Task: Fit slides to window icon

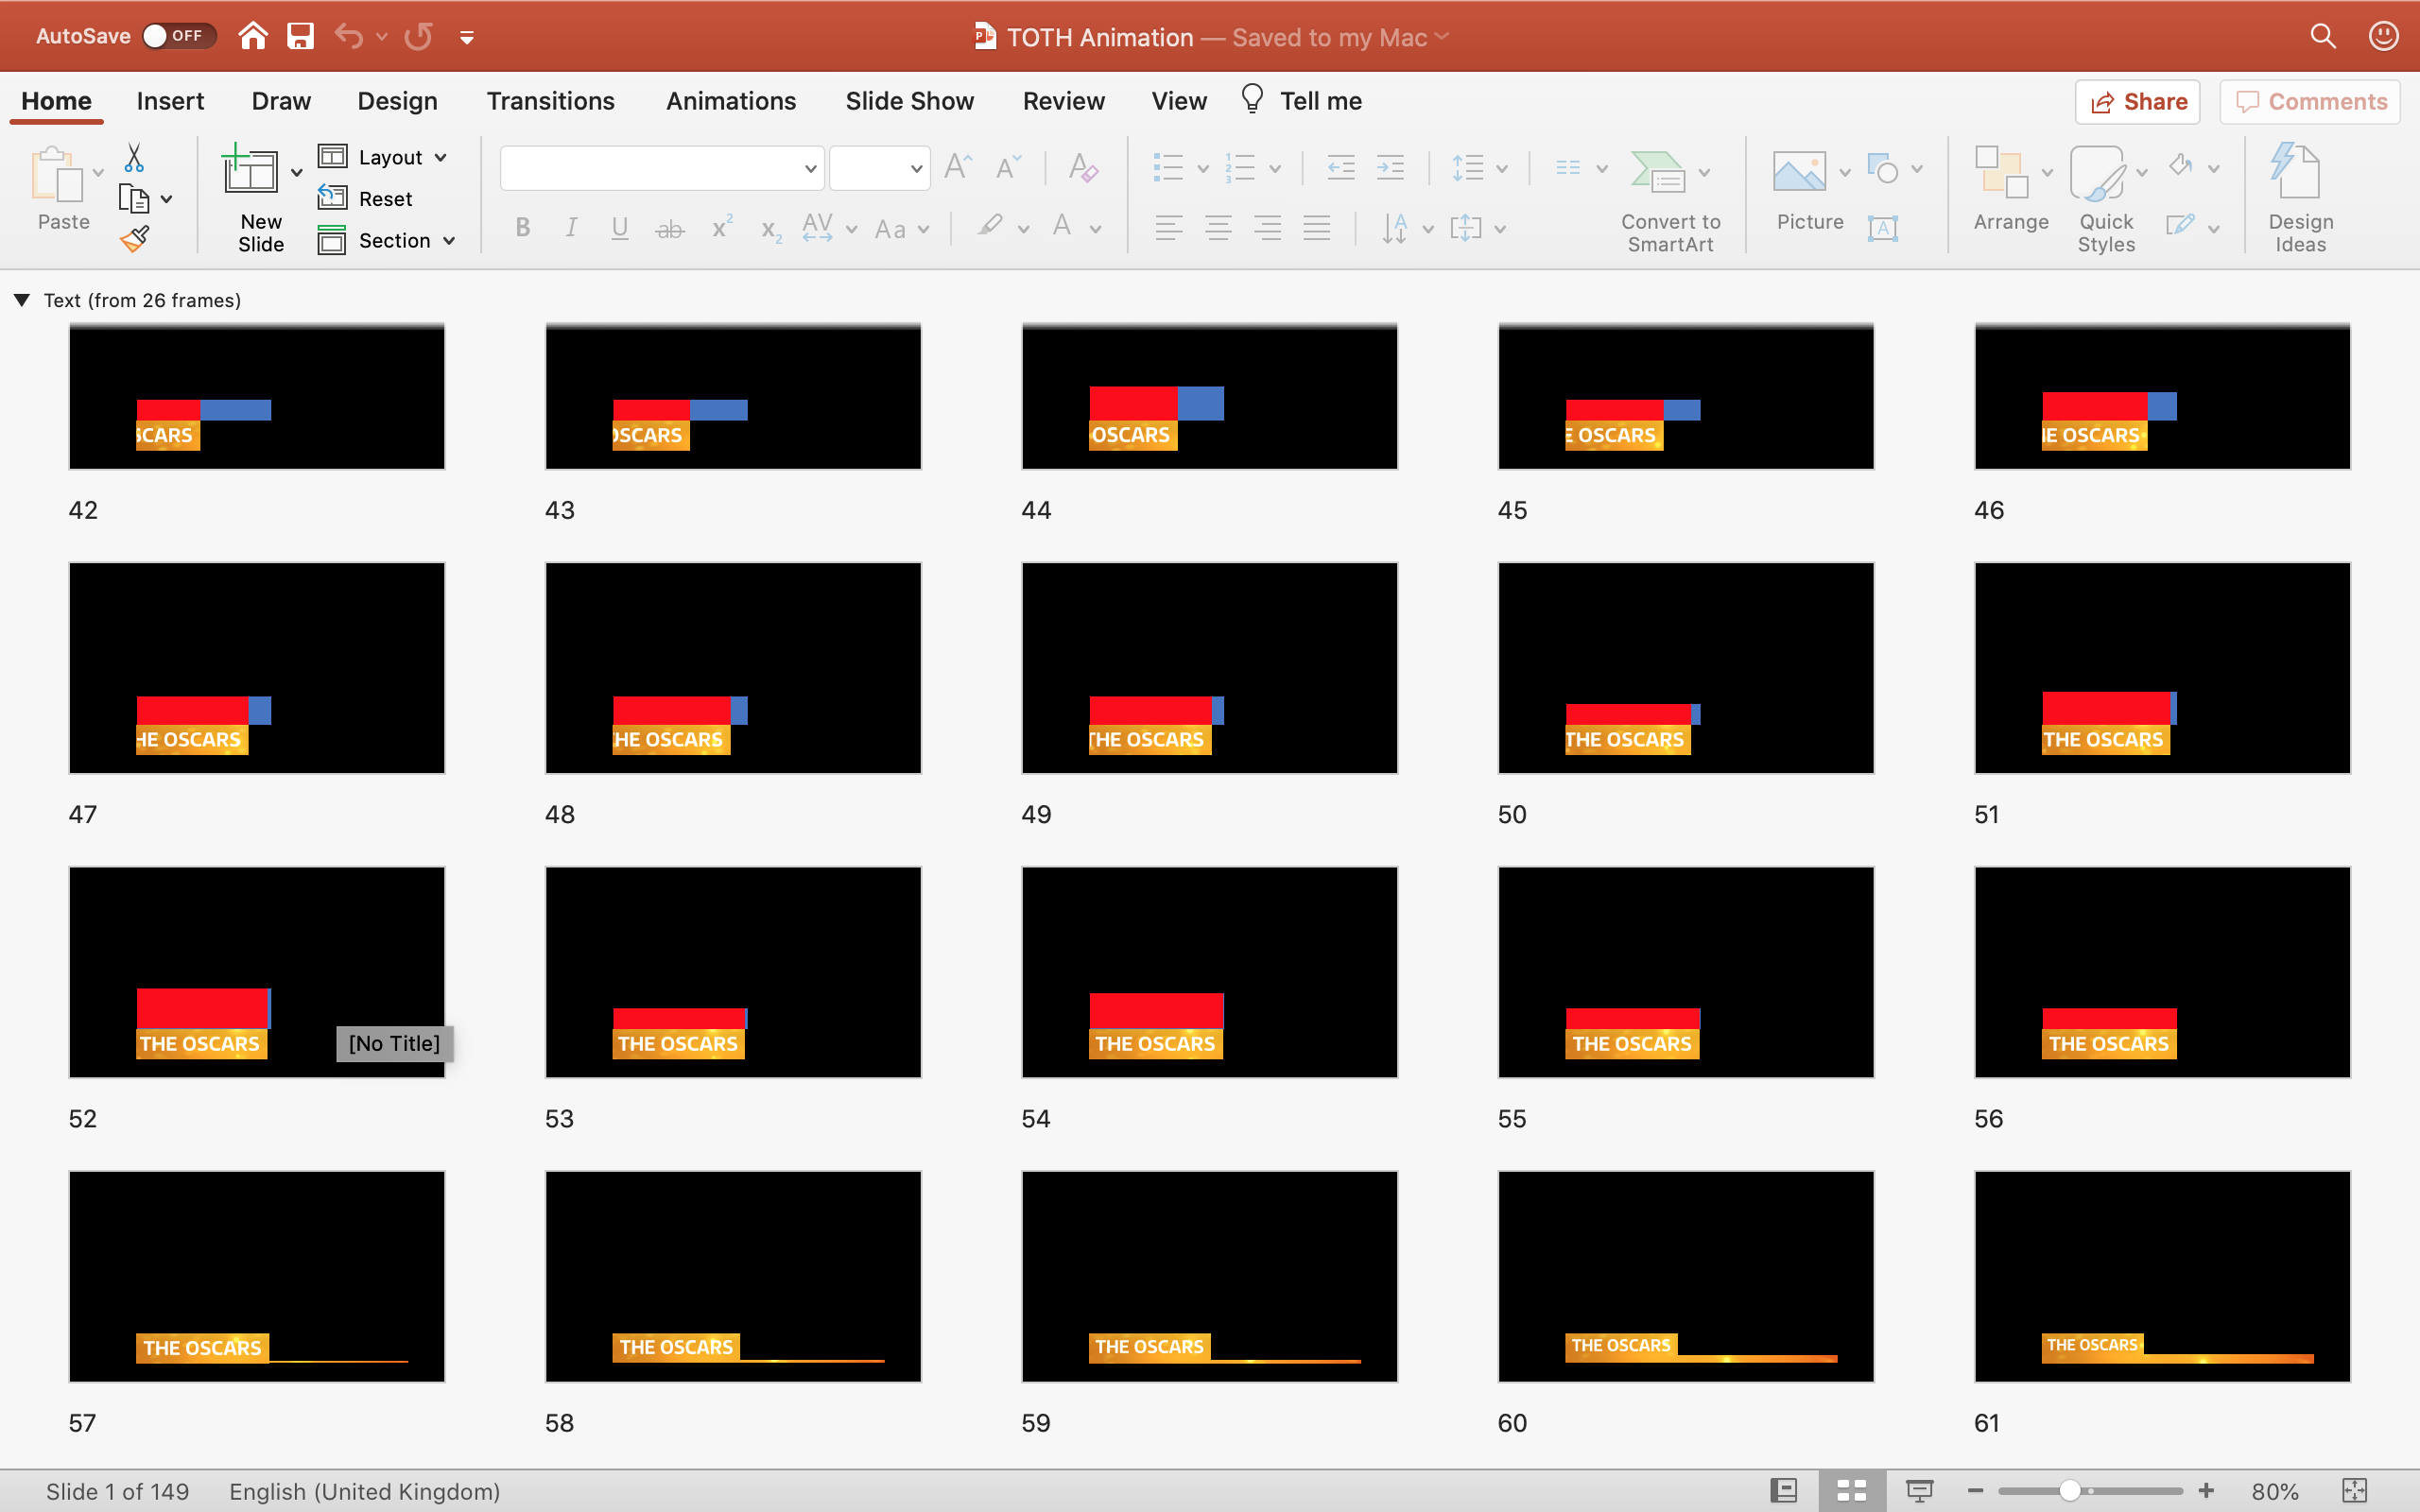Action: pyautogui.click(x=2354, y=1491)
